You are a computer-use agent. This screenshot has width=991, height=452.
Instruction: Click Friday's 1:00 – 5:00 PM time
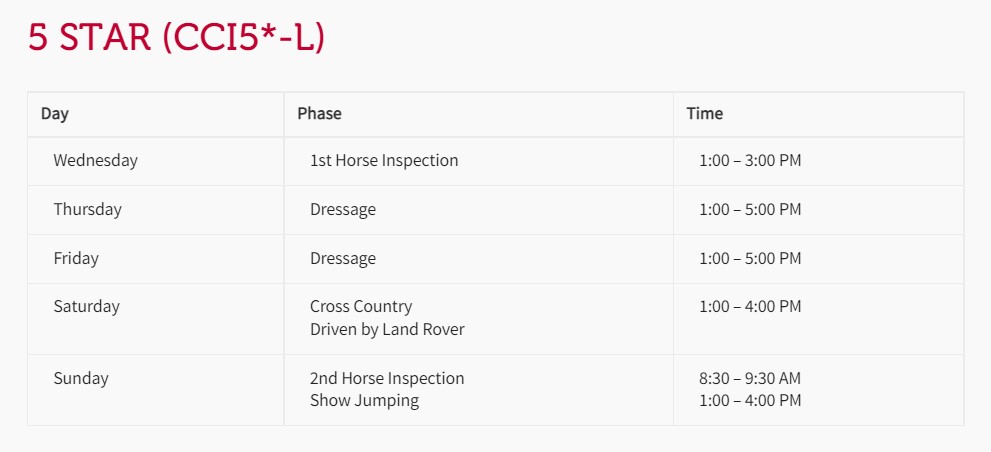750,259
